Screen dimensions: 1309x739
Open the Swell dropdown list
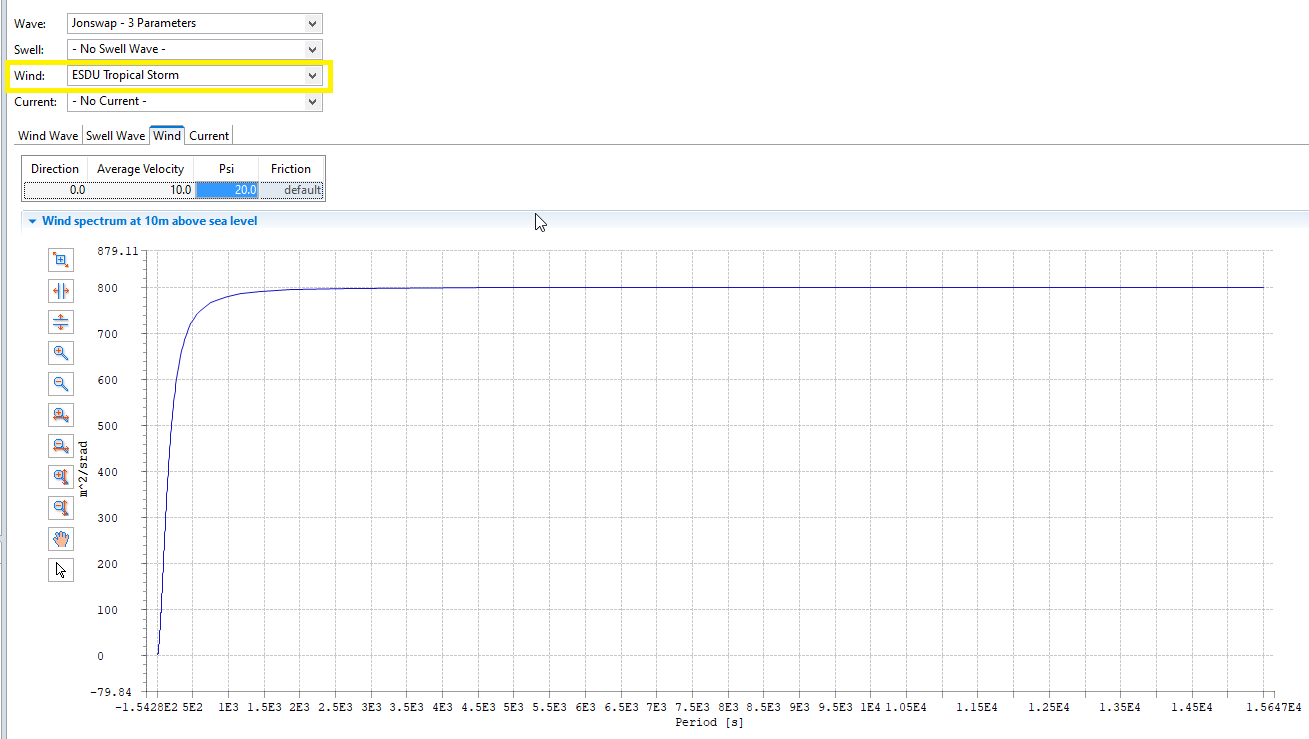(x=312, y=49)
